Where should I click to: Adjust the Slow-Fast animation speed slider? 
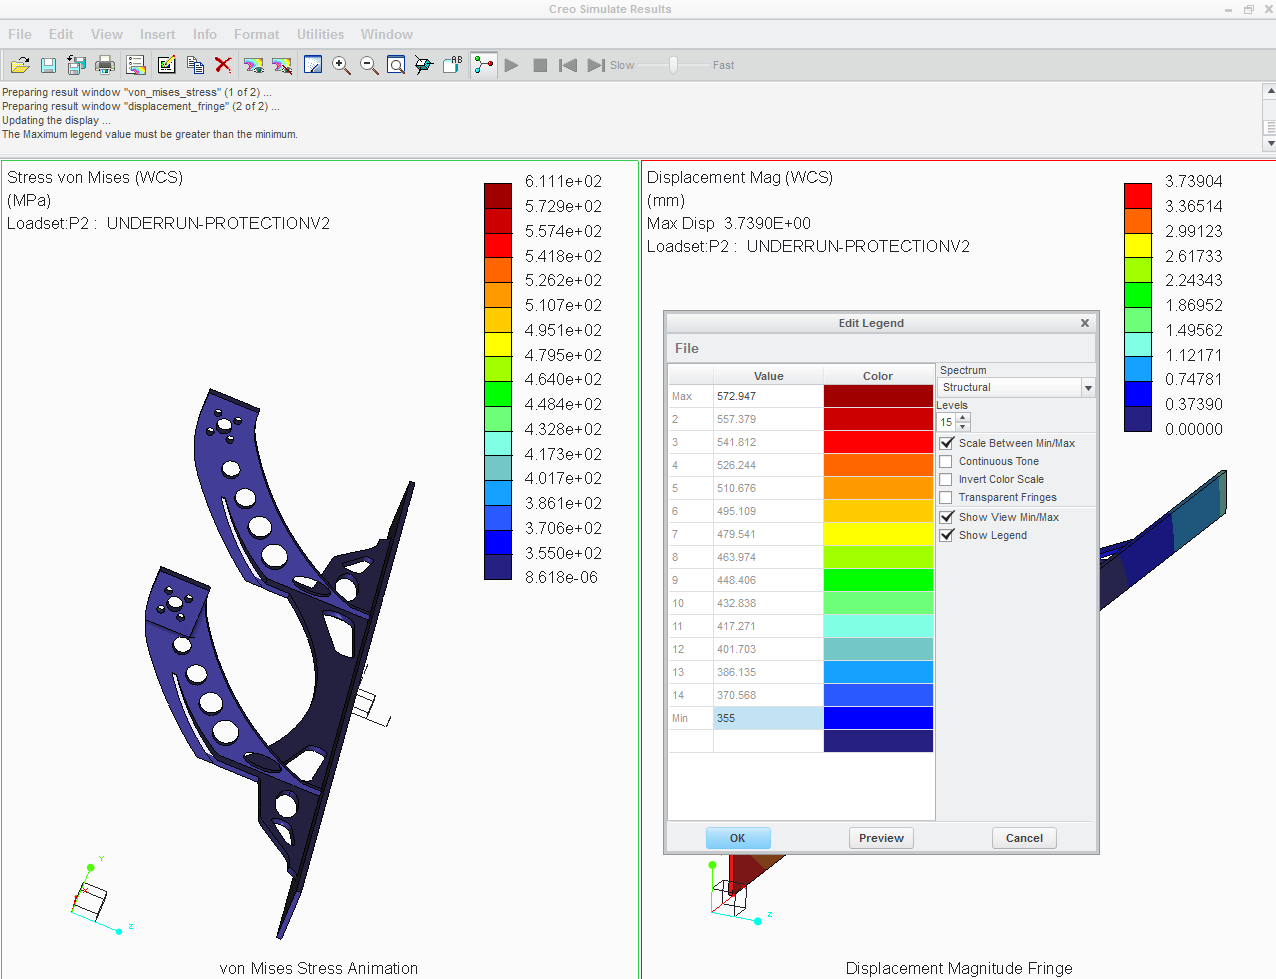point(674,65)
